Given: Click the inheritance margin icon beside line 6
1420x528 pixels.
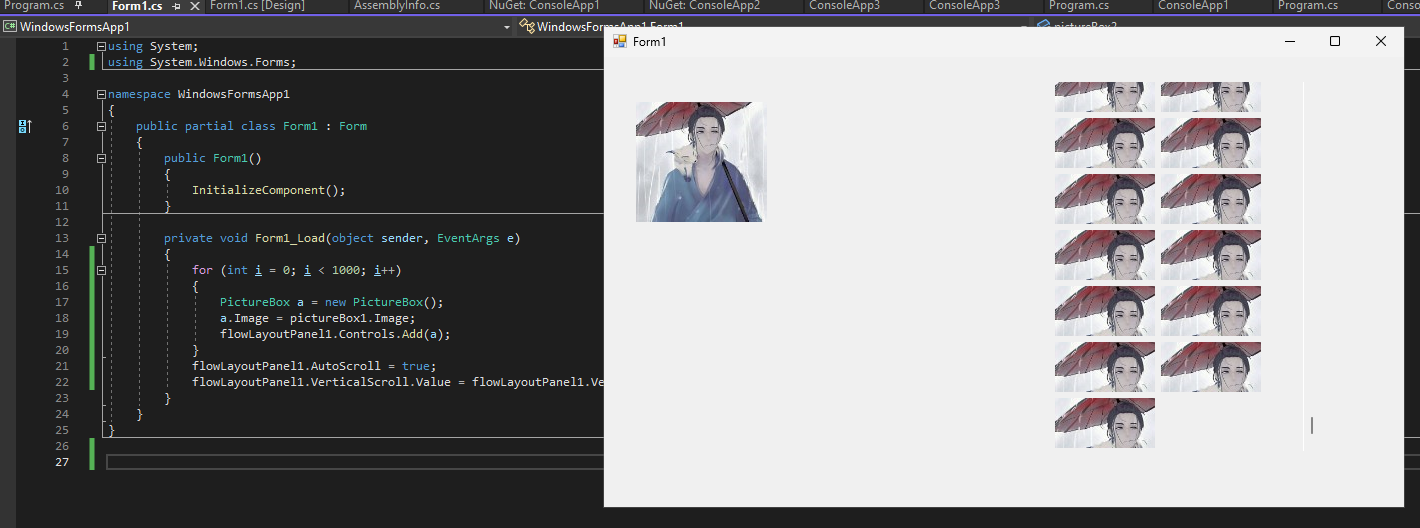Looking at the screenshot, I should (25, 126).
